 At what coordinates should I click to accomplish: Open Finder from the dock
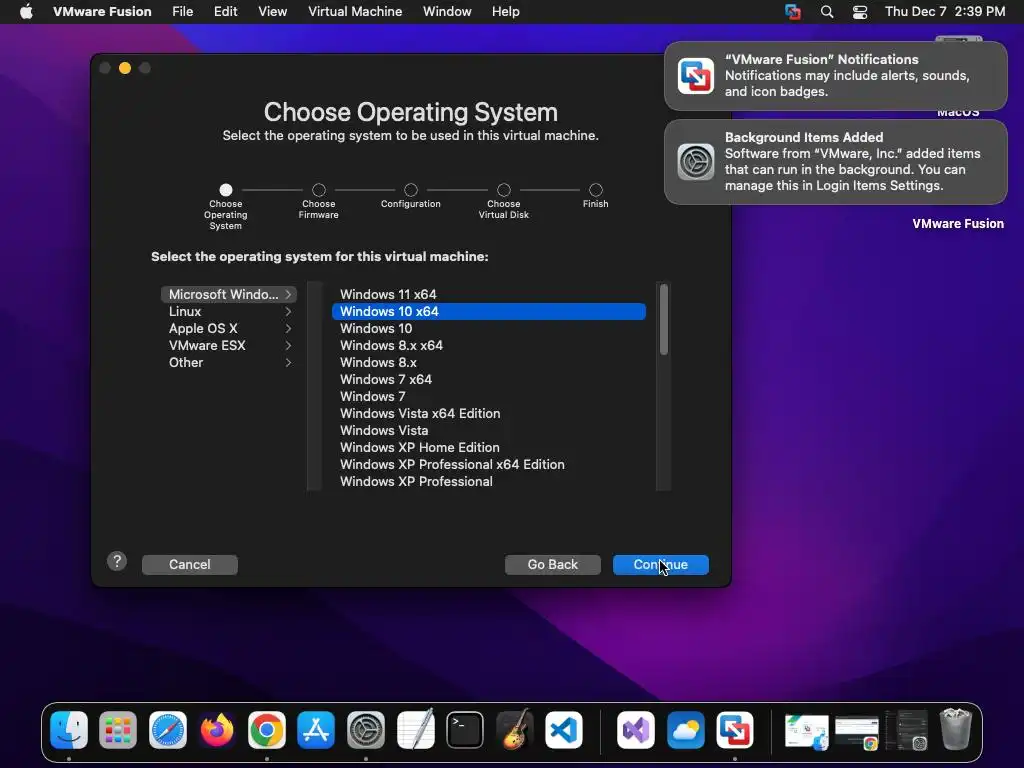pyautogui.click(x=69, y=729)
